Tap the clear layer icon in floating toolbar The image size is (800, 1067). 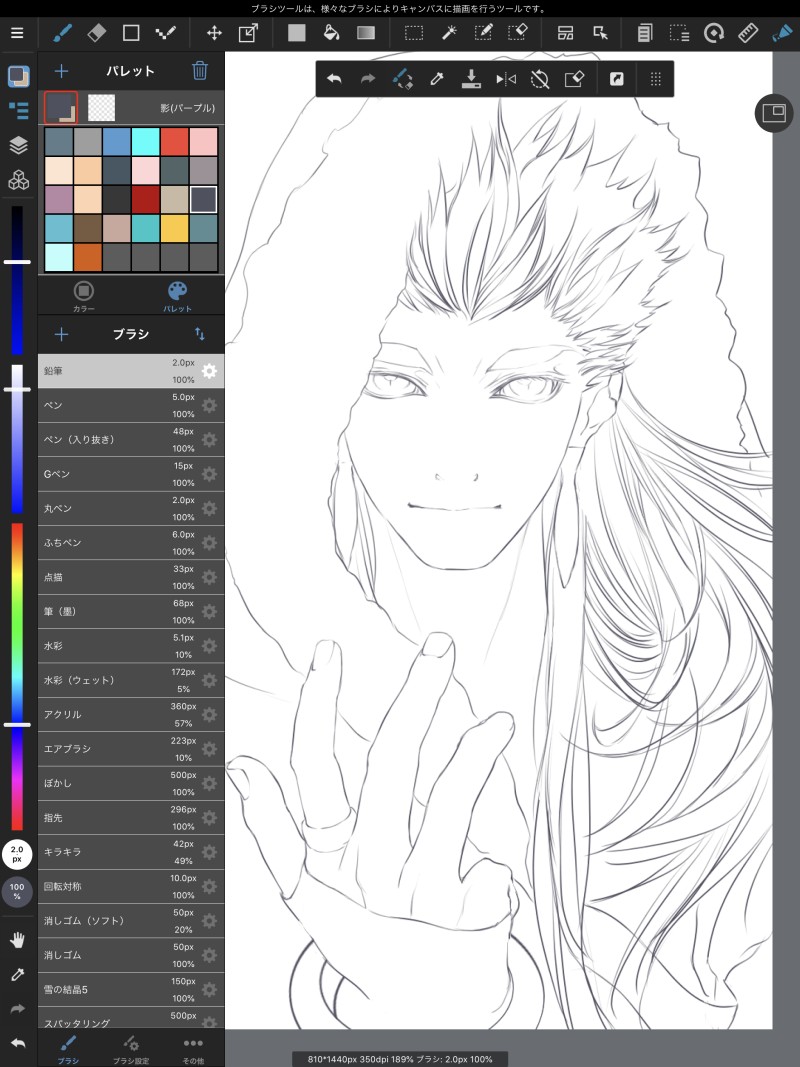[574, 79]
